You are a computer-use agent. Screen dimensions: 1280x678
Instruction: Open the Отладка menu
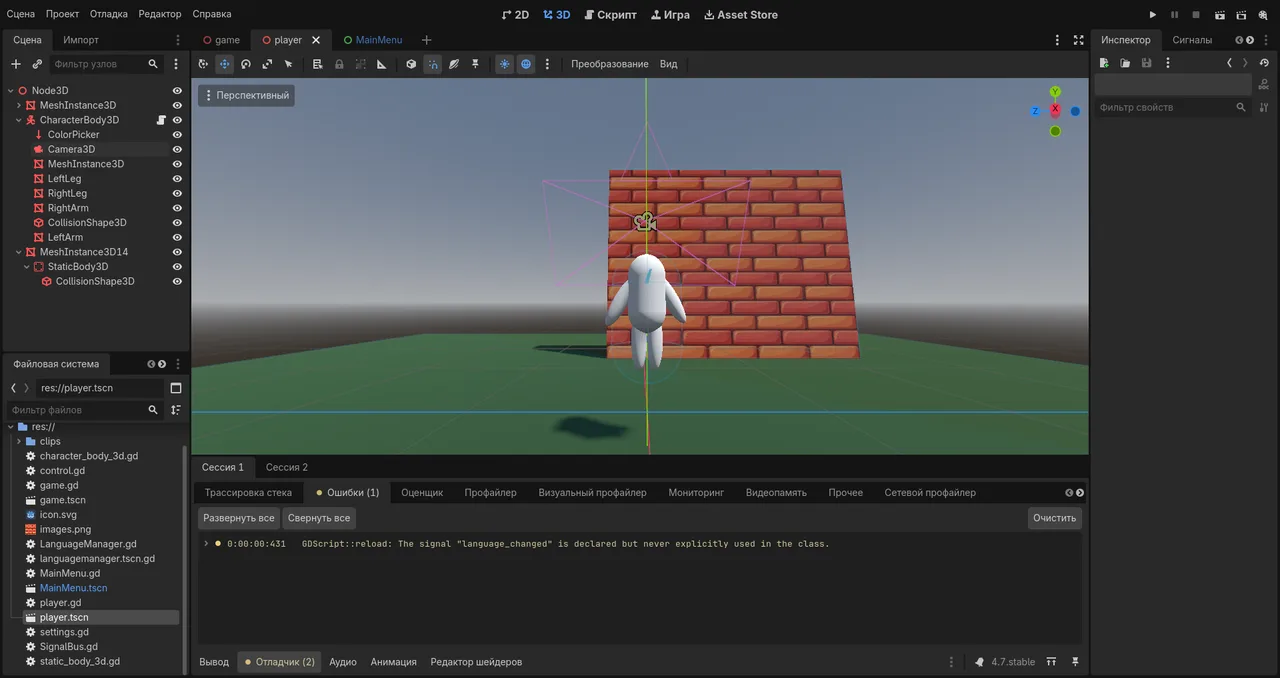pyautogui.click(x=108, y=14)
